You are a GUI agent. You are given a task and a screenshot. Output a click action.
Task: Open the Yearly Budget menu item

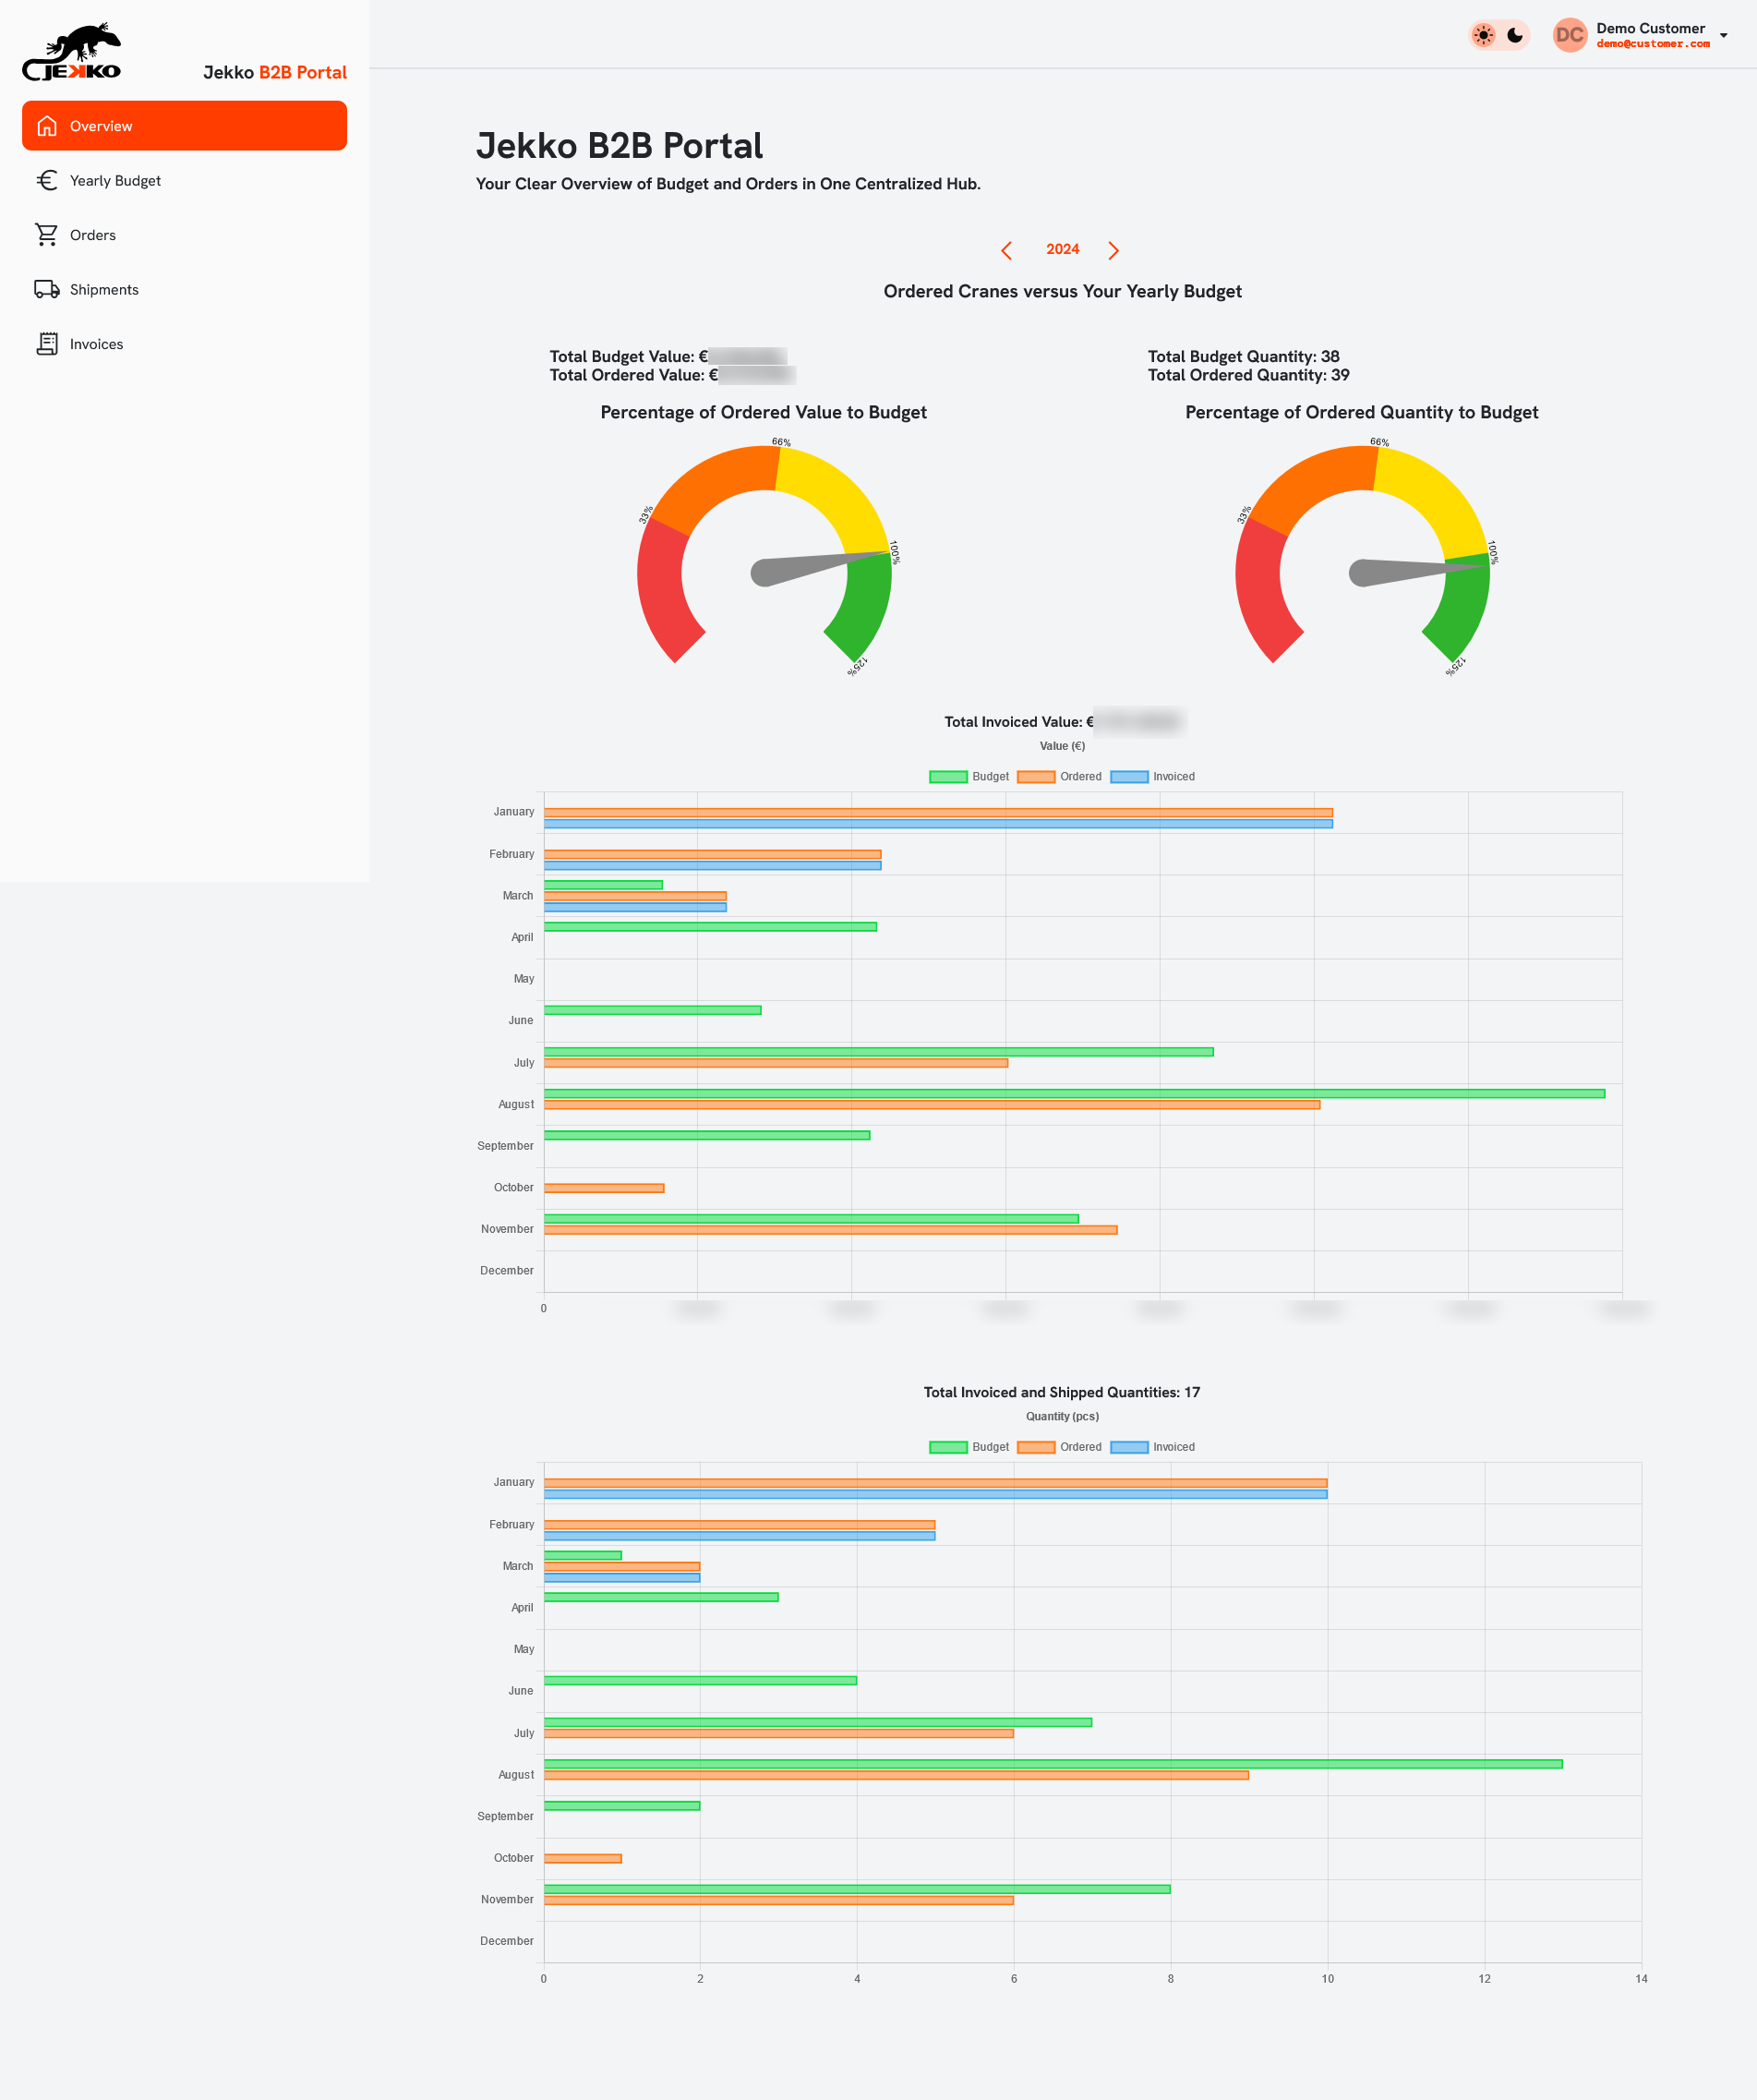(x=184, y=180)
